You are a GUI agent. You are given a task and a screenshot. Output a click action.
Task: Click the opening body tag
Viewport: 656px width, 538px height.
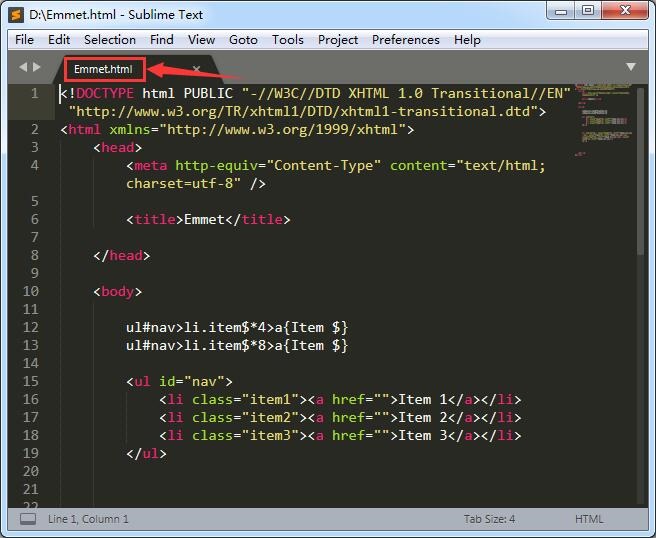118,291
